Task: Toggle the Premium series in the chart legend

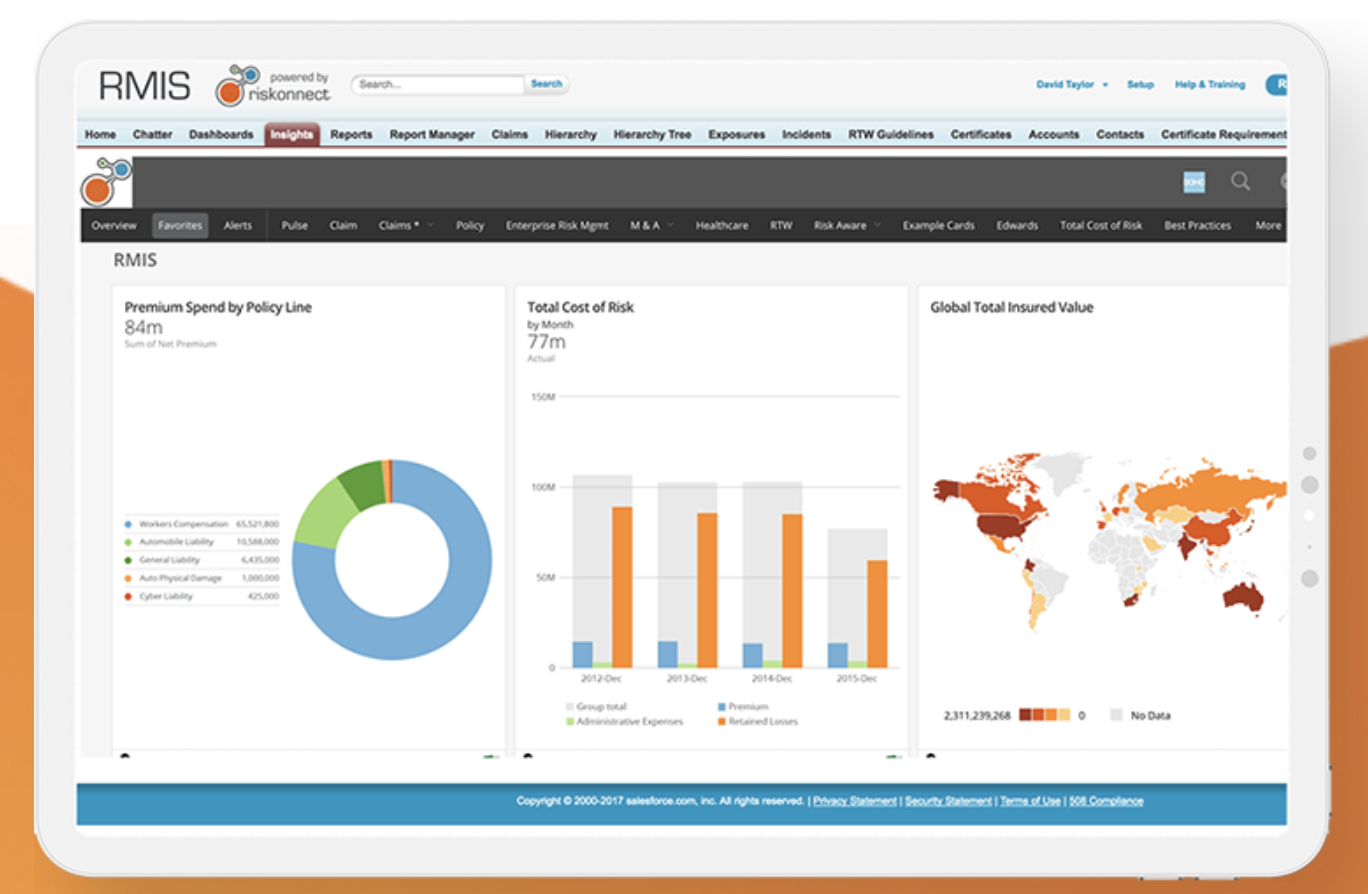Action: tap(741, 707)
